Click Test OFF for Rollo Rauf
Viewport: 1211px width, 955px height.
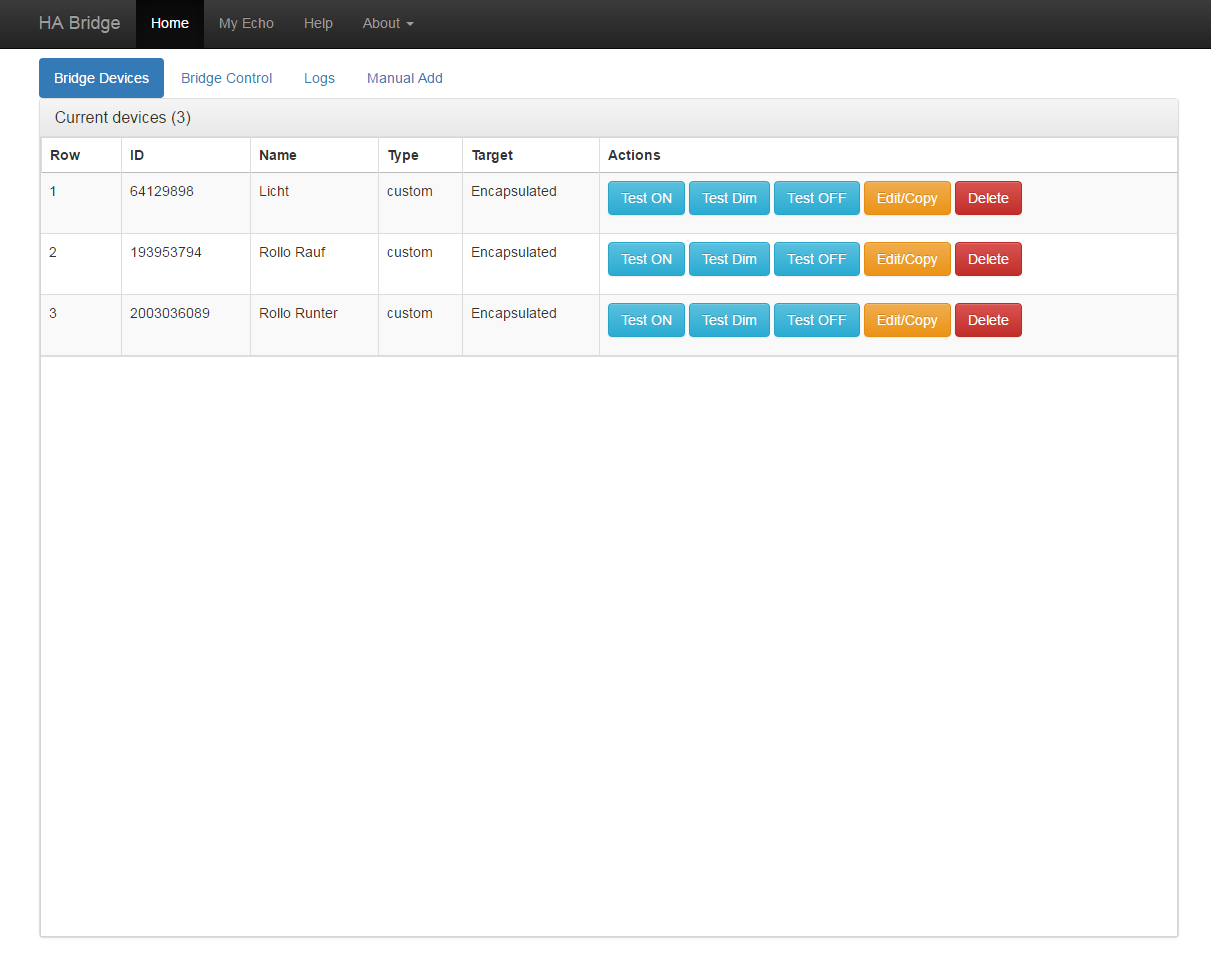pos(816,259)
